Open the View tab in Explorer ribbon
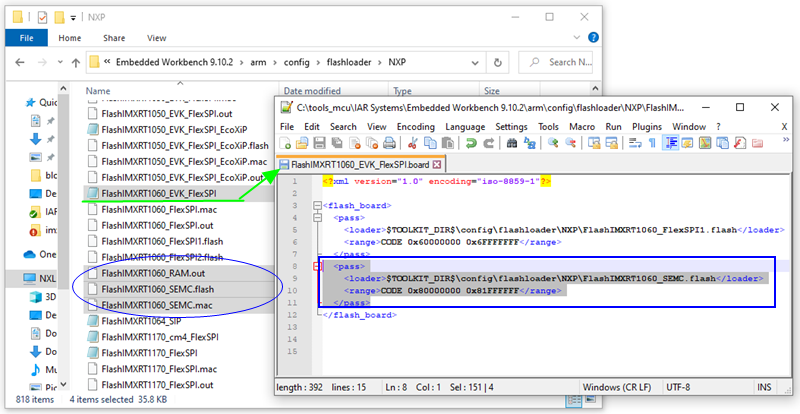Image resolution: width=800 pixels, height=414 pixels. pos(156,38)
